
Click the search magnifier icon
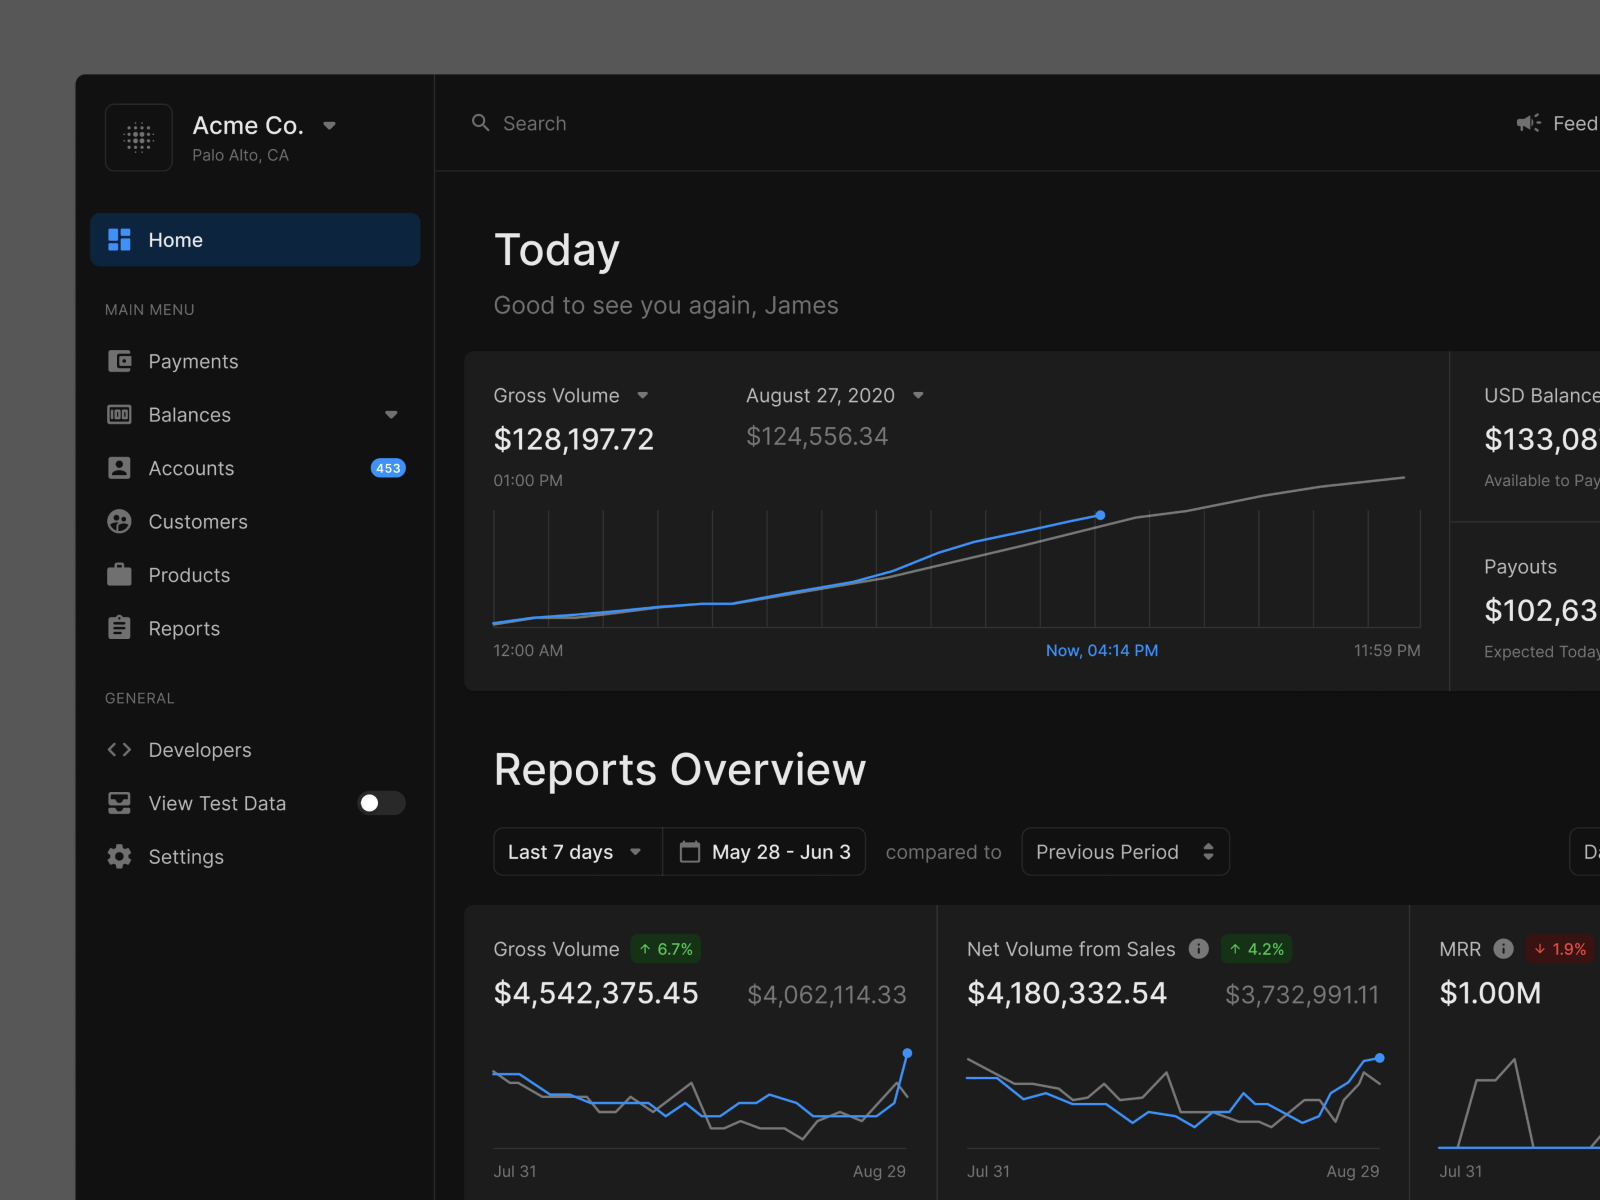(x=481, y=123)
